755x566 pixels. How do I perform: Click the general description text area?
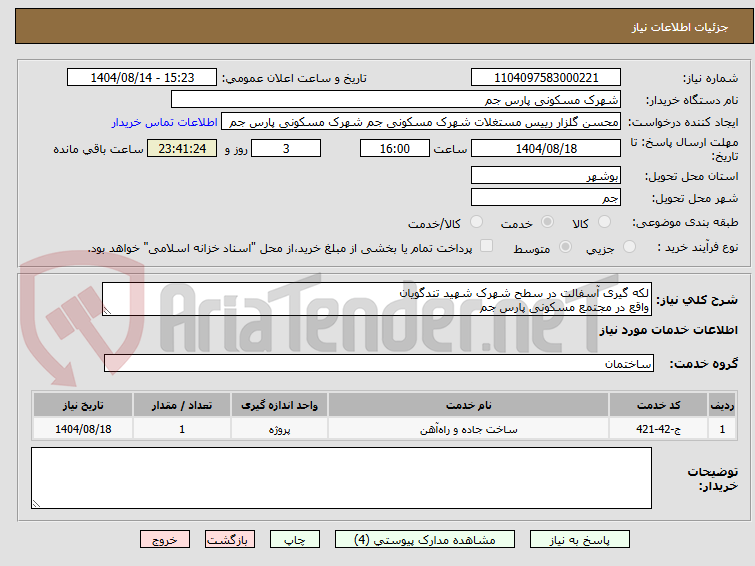[x=377, y=299]
